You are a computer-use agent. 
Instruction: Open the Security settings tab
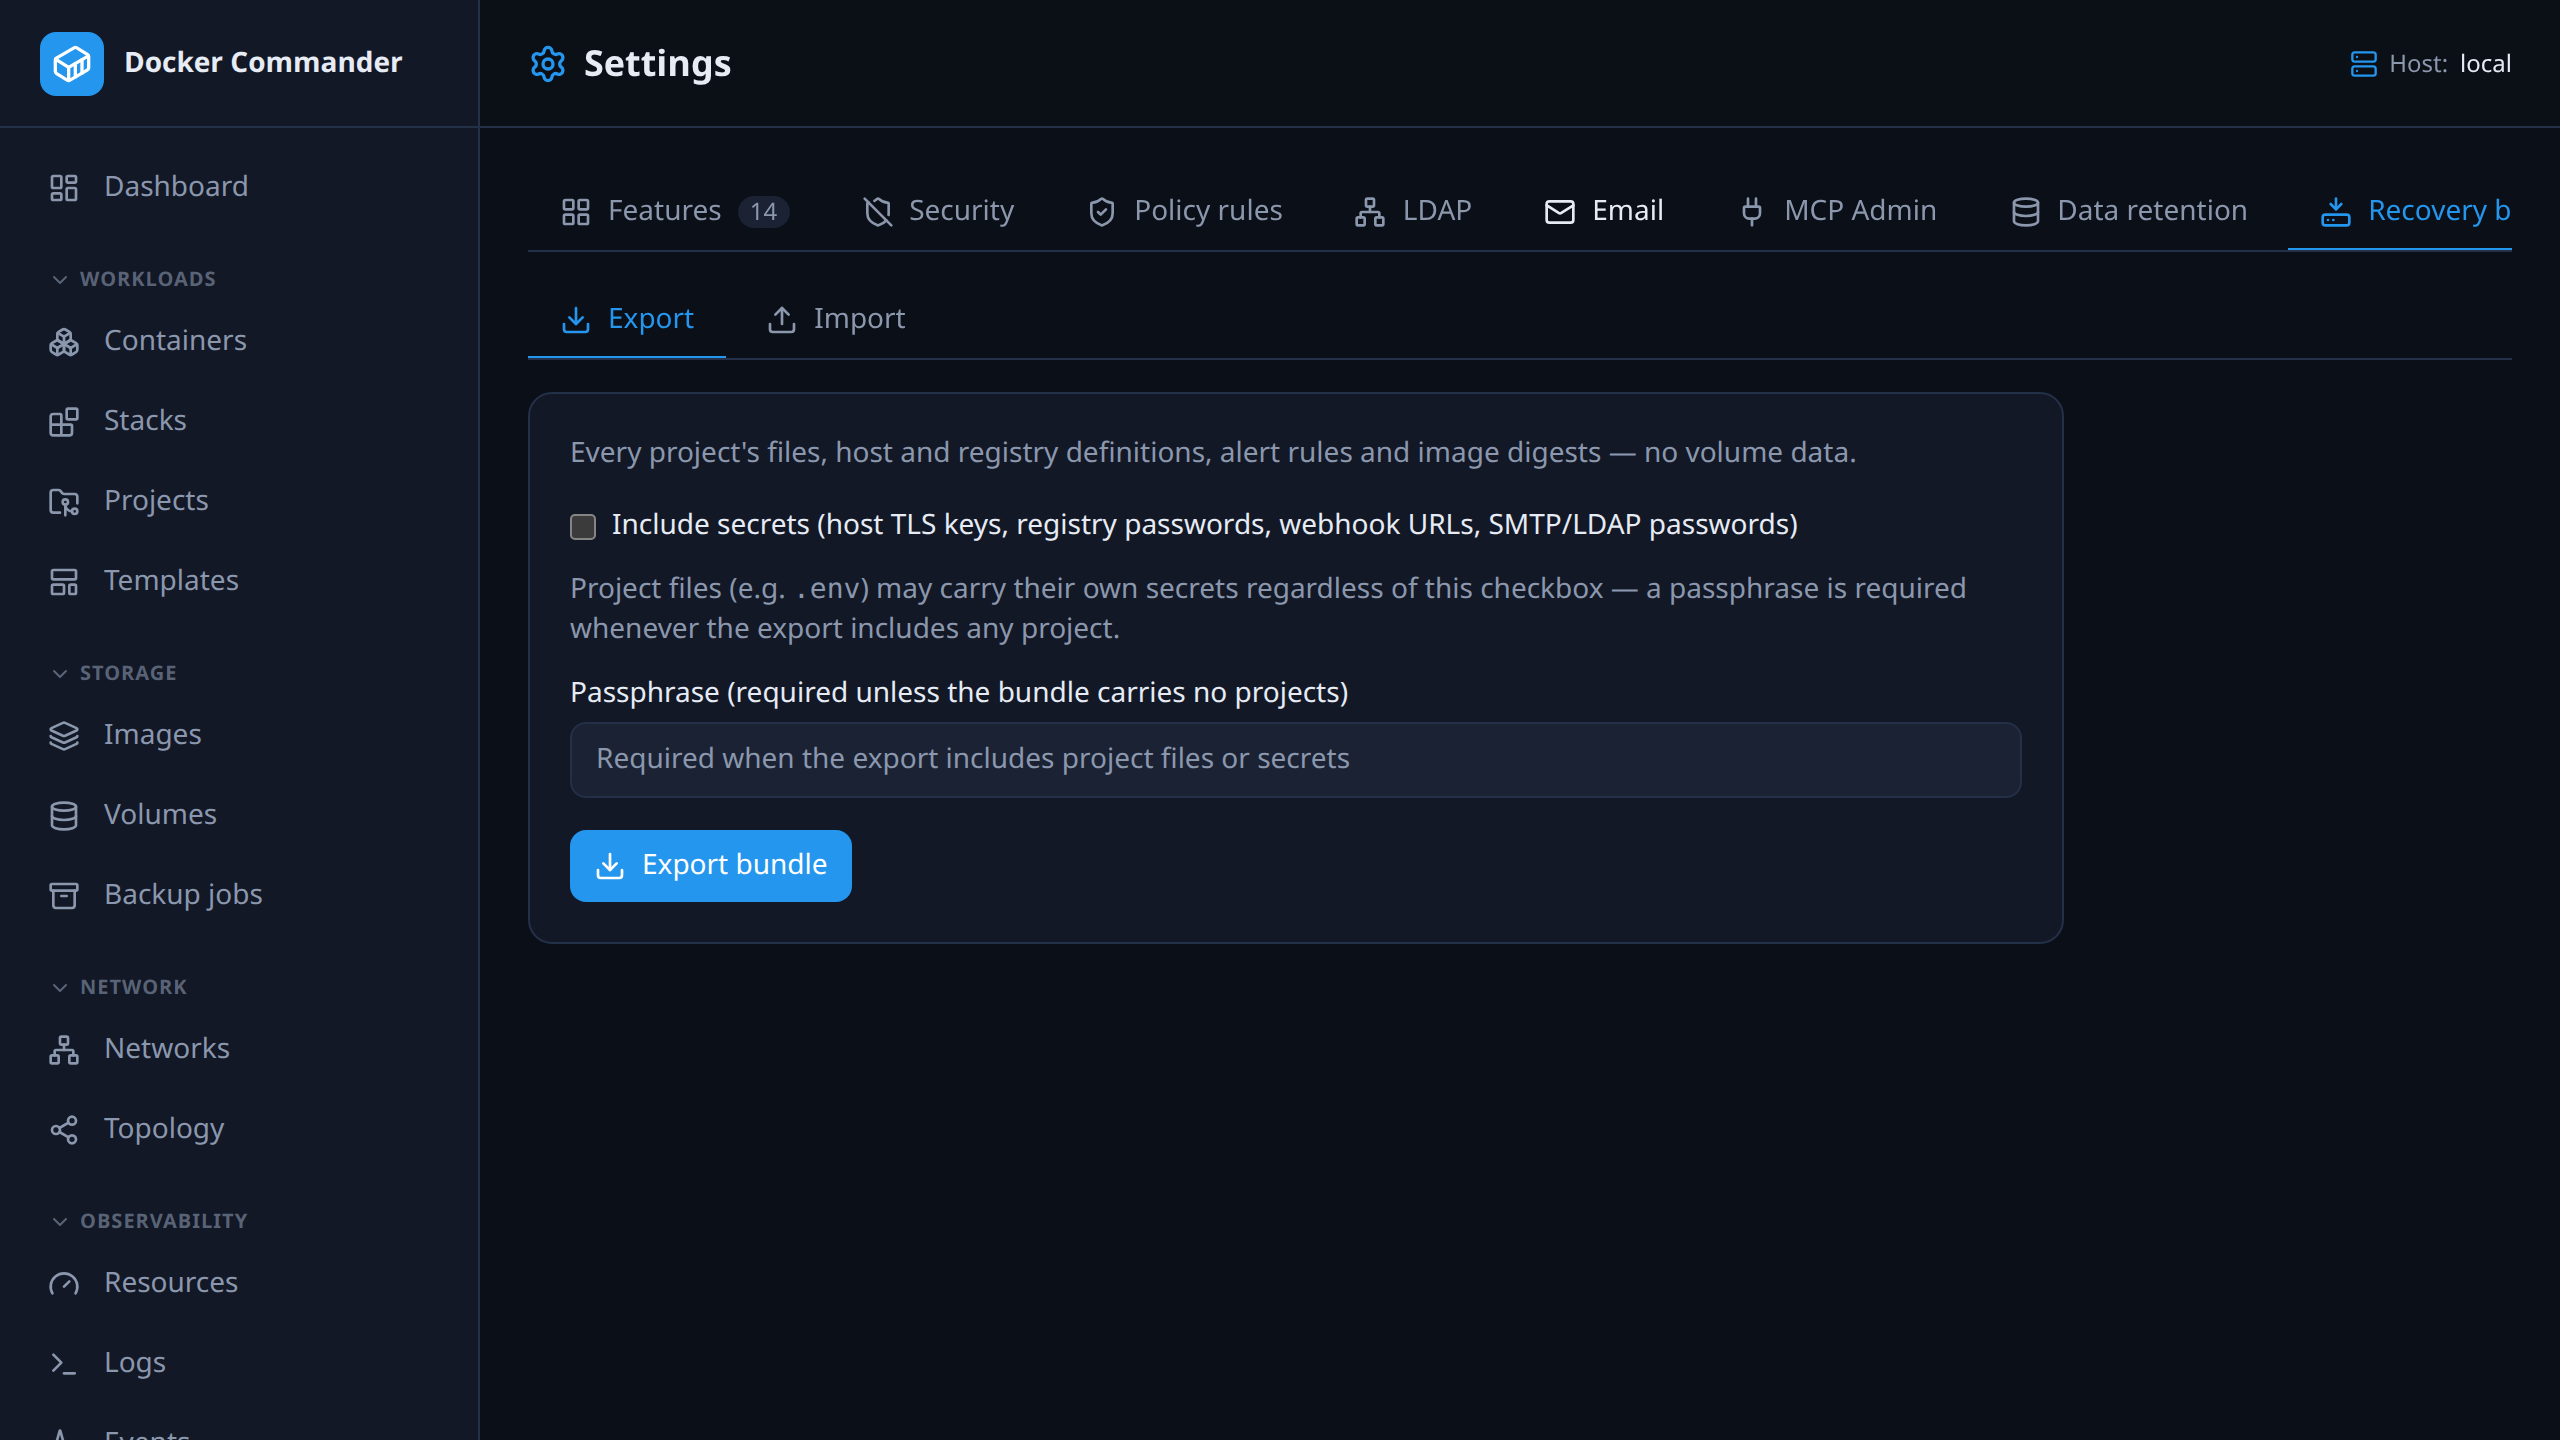[x=938, y=211]
